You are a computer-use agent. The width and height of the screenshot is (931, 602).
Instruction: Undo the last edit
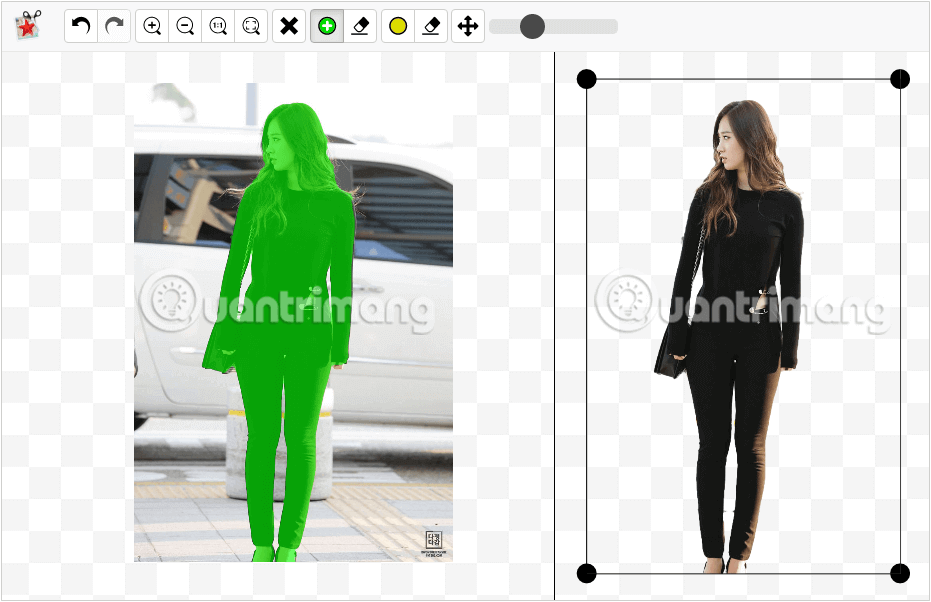[82, 26]
